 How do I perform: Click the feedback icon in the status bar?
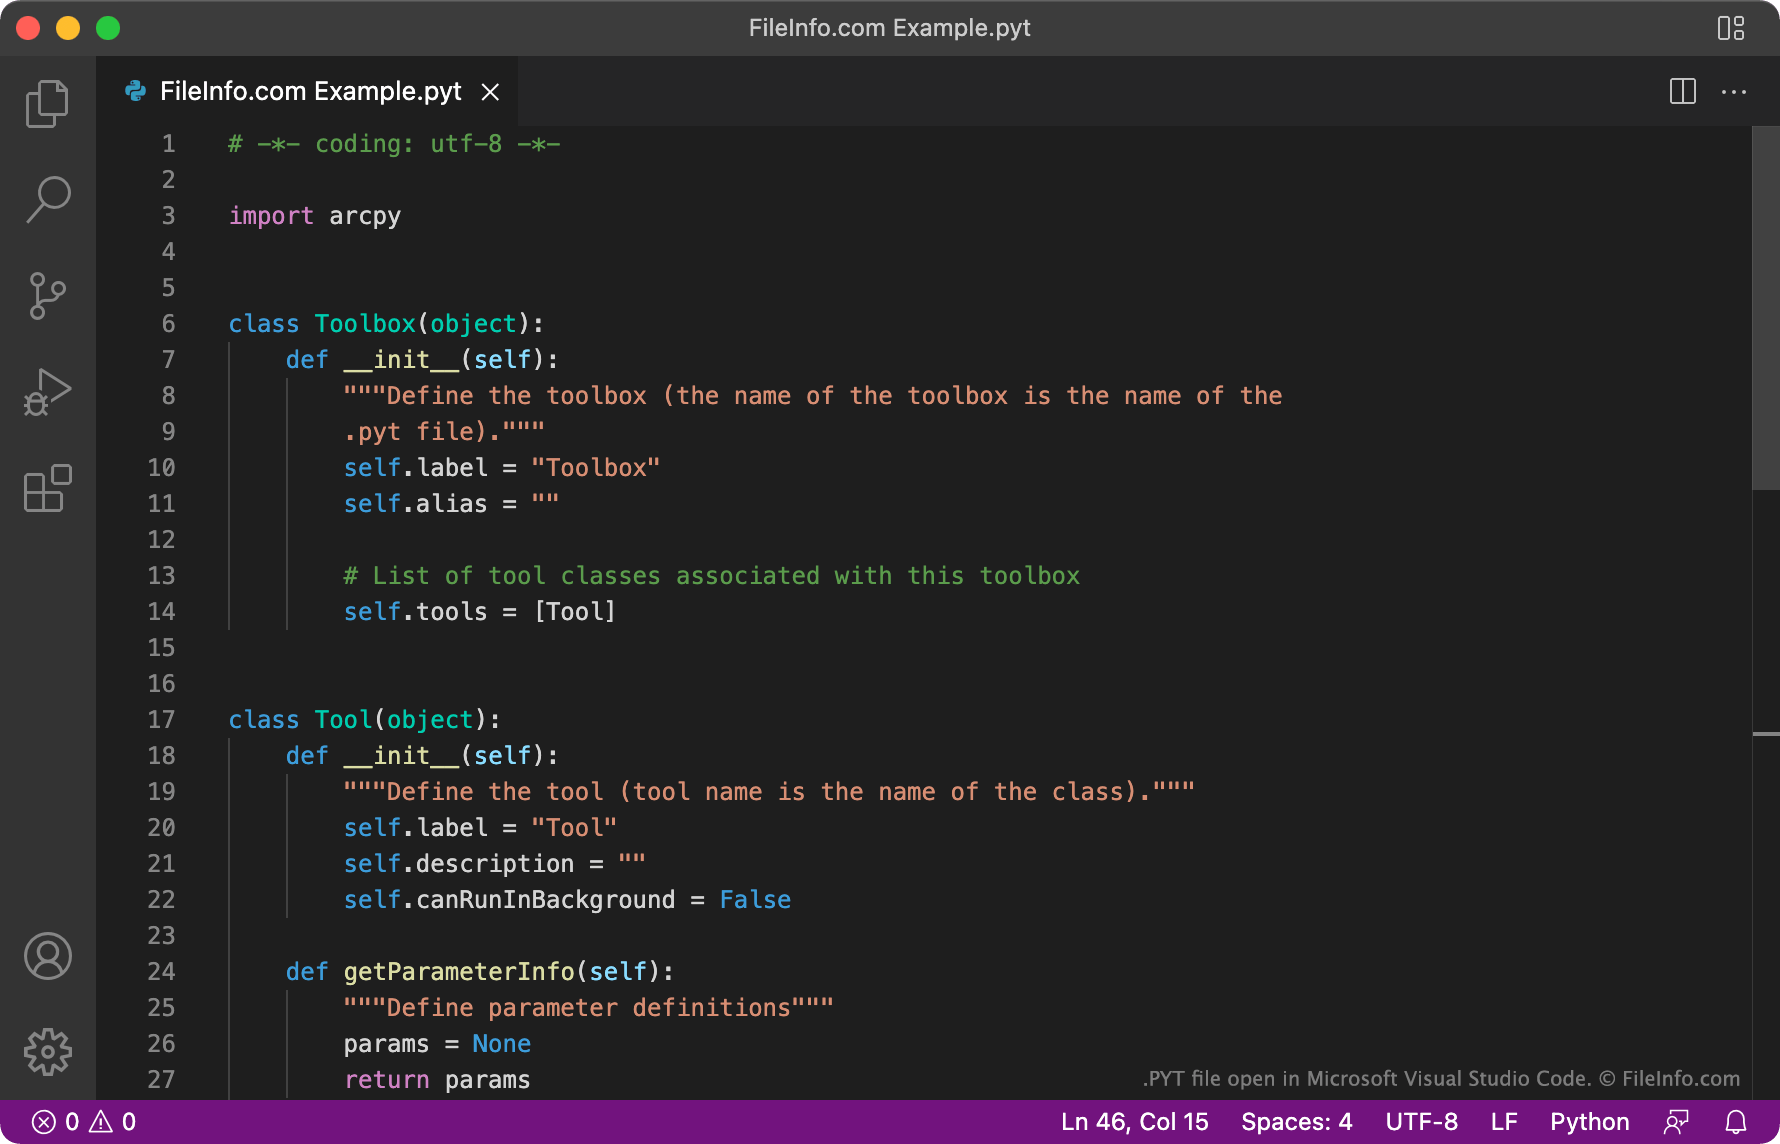tap(1677, 1121)
